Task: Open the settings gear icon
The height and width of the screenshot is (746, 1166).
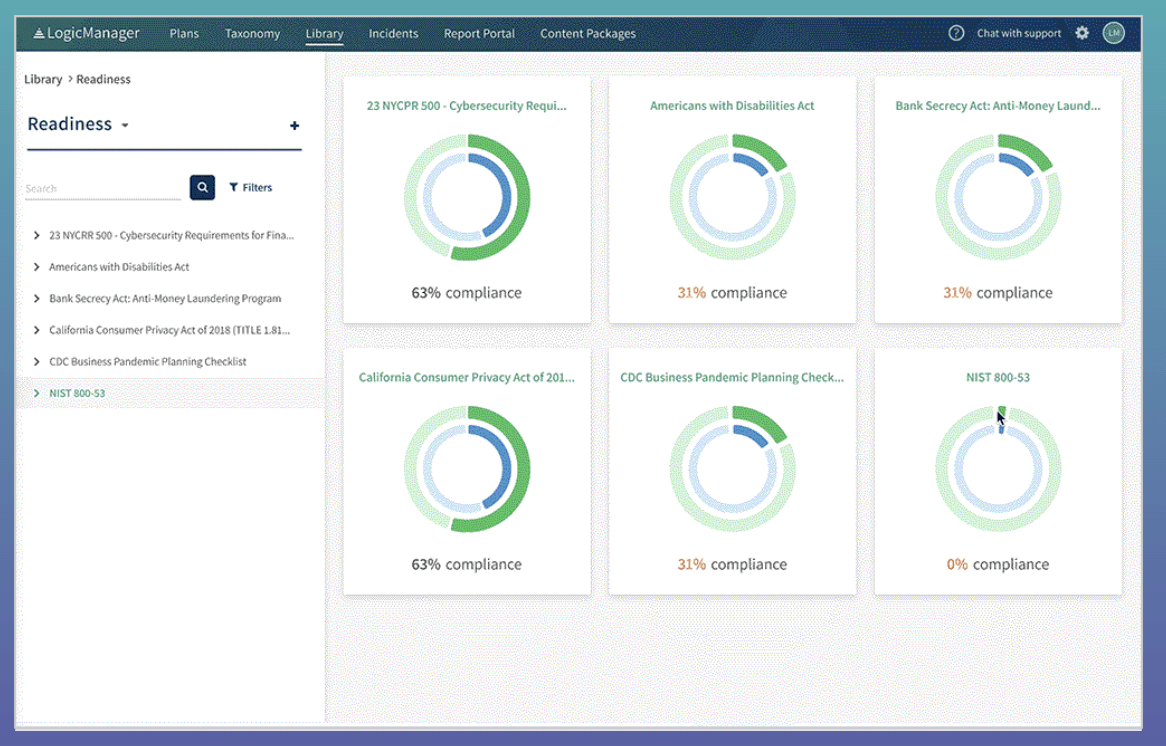Action: tap(1082, 33)
